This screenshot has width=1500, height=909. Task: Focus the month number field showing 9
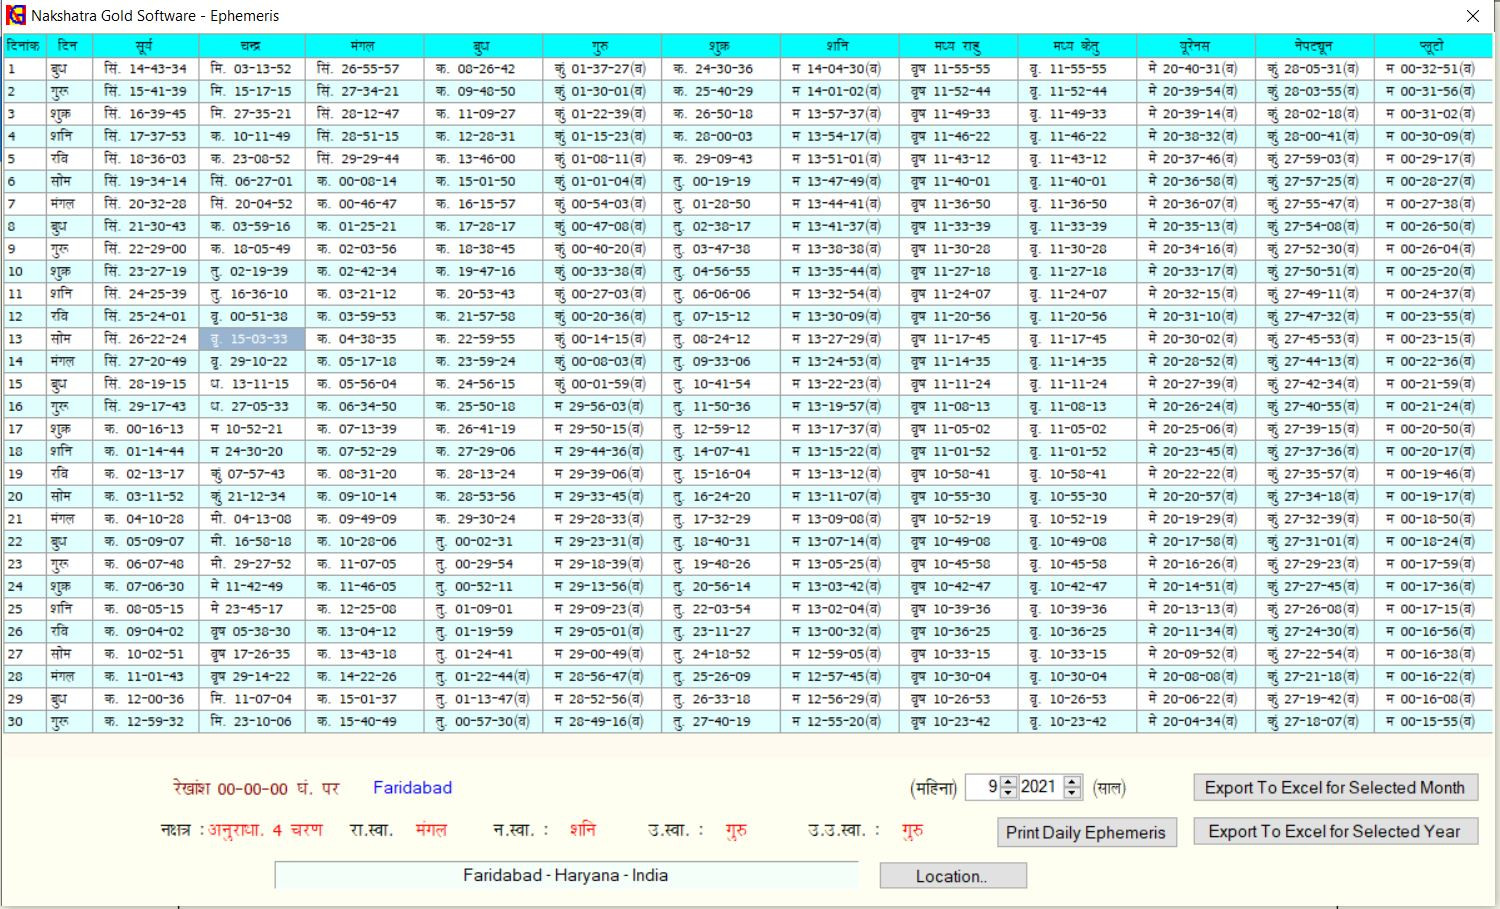coord(983,788)
